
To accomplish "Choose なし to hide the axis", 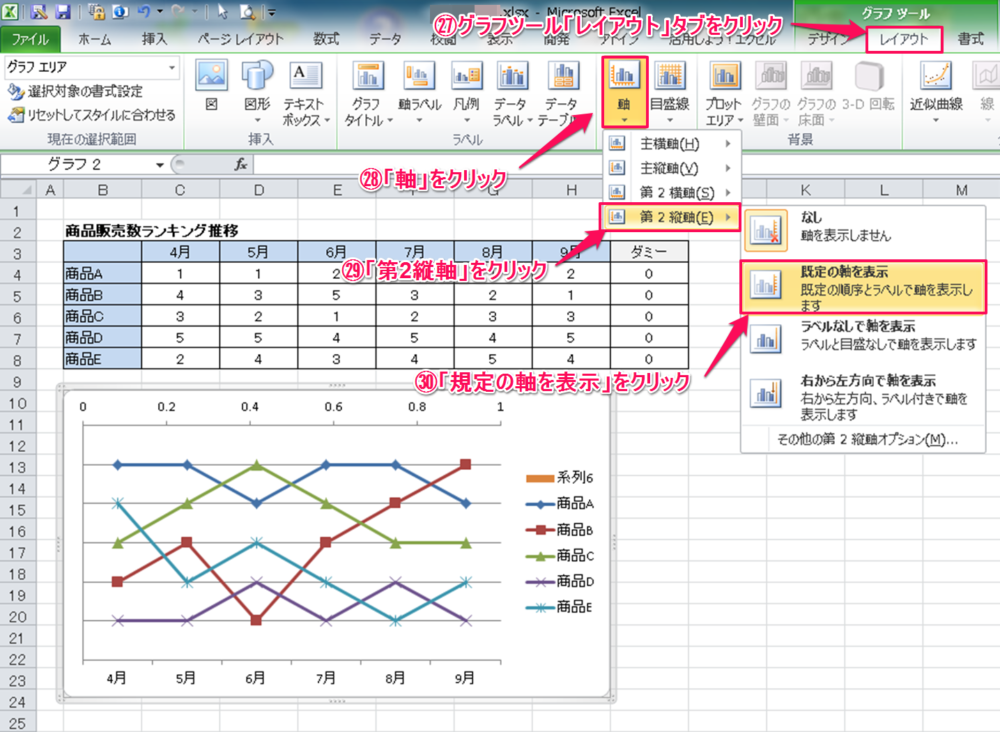I will pyautogui.click(x=862, y=227).
